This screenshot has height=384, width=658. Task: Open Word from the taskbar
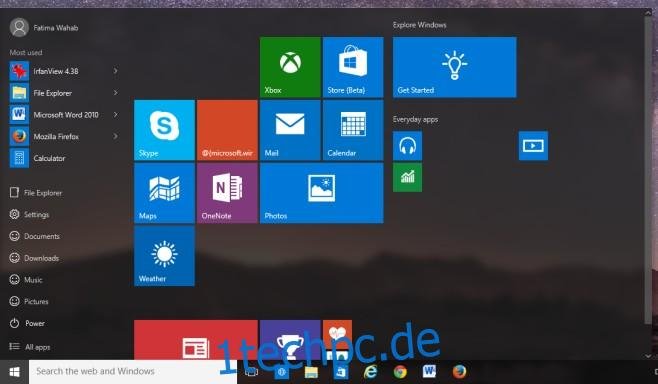(429, 371)
